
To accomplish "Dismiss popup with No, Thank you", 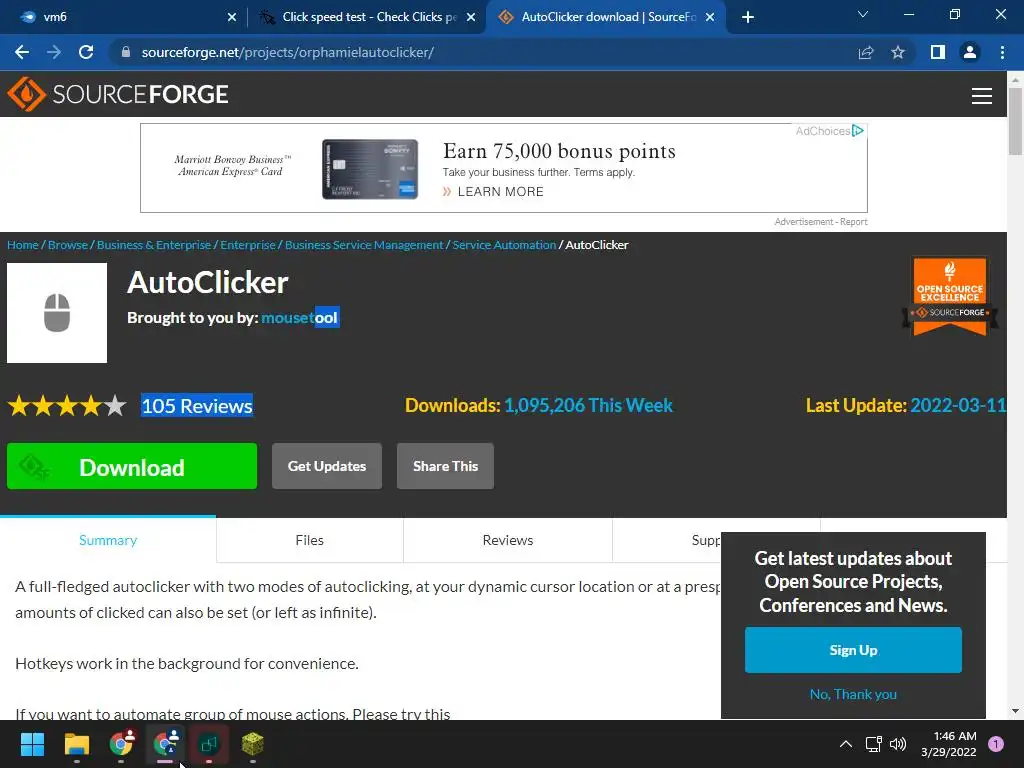I will click(x=853, y=694).
